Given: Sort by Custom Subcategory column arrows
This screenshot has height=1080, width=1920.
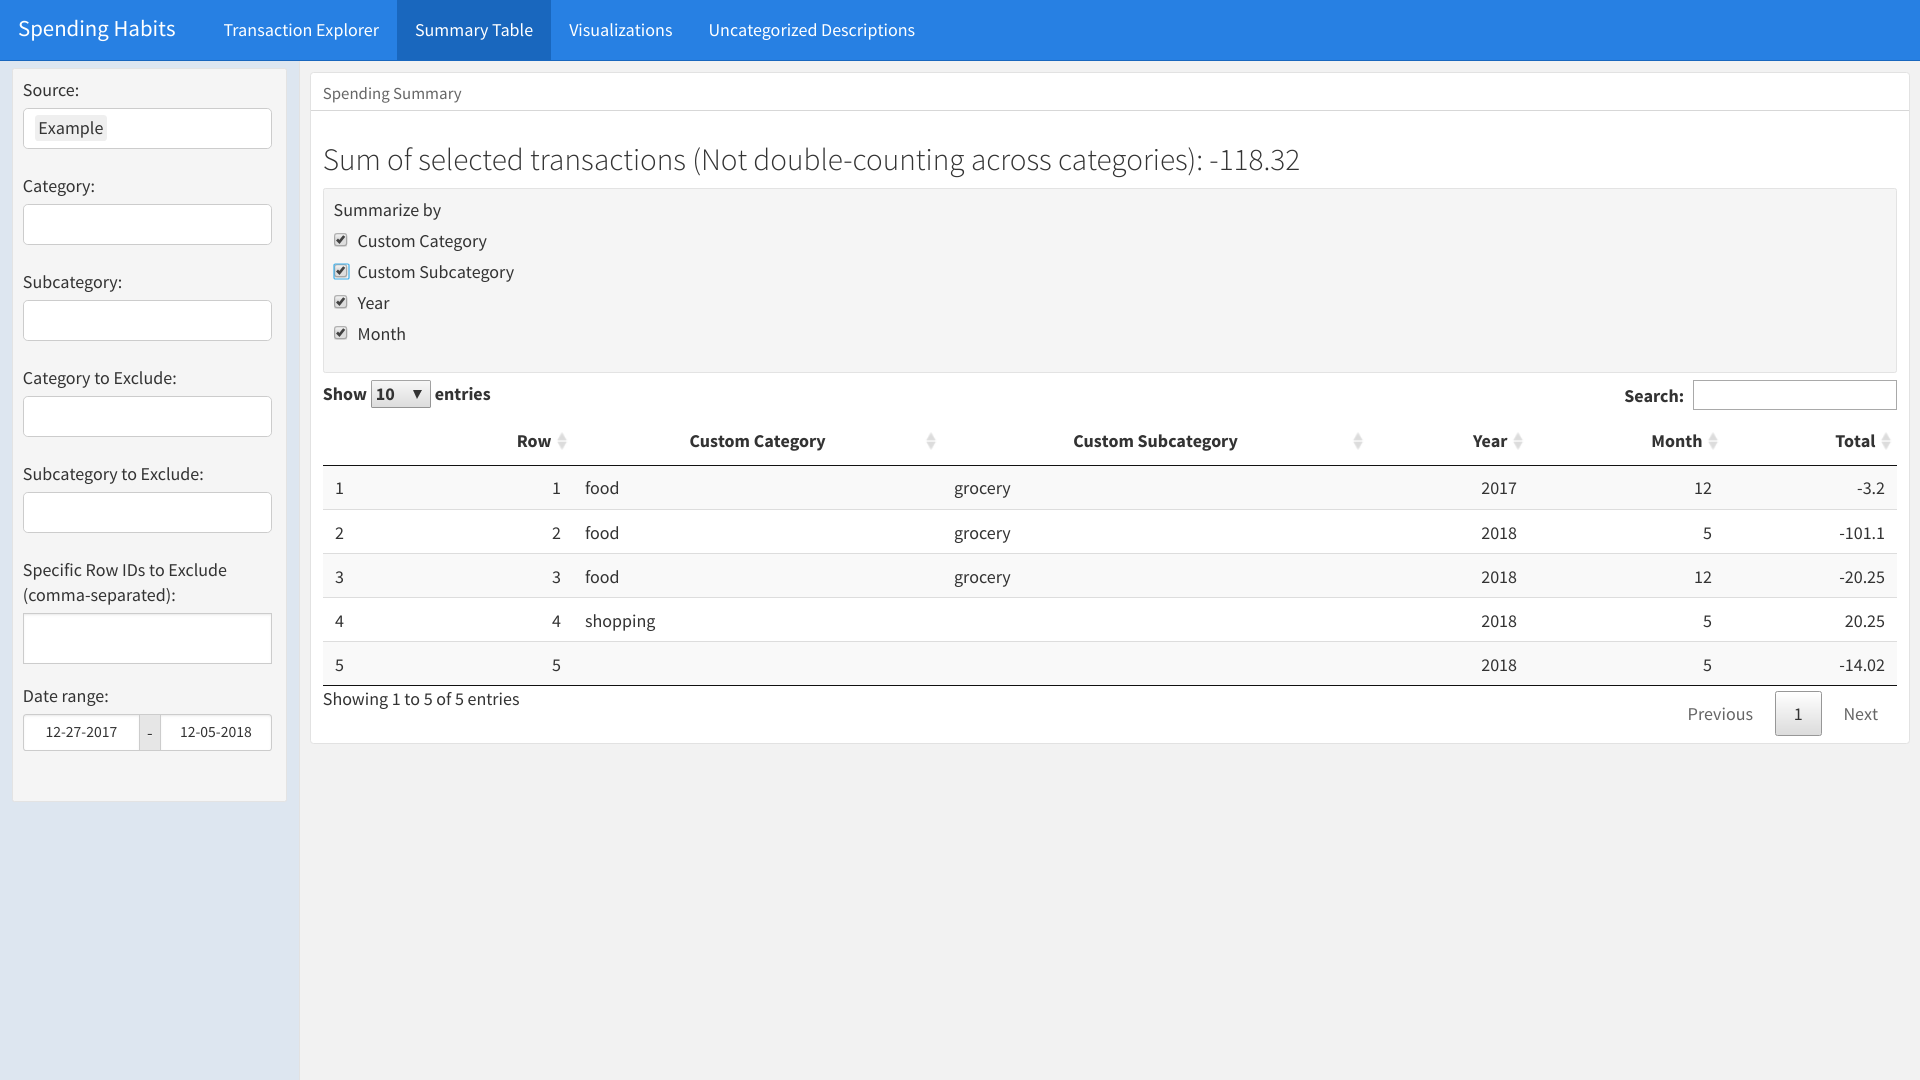Looking at the screenshot, I should 1358,441.
